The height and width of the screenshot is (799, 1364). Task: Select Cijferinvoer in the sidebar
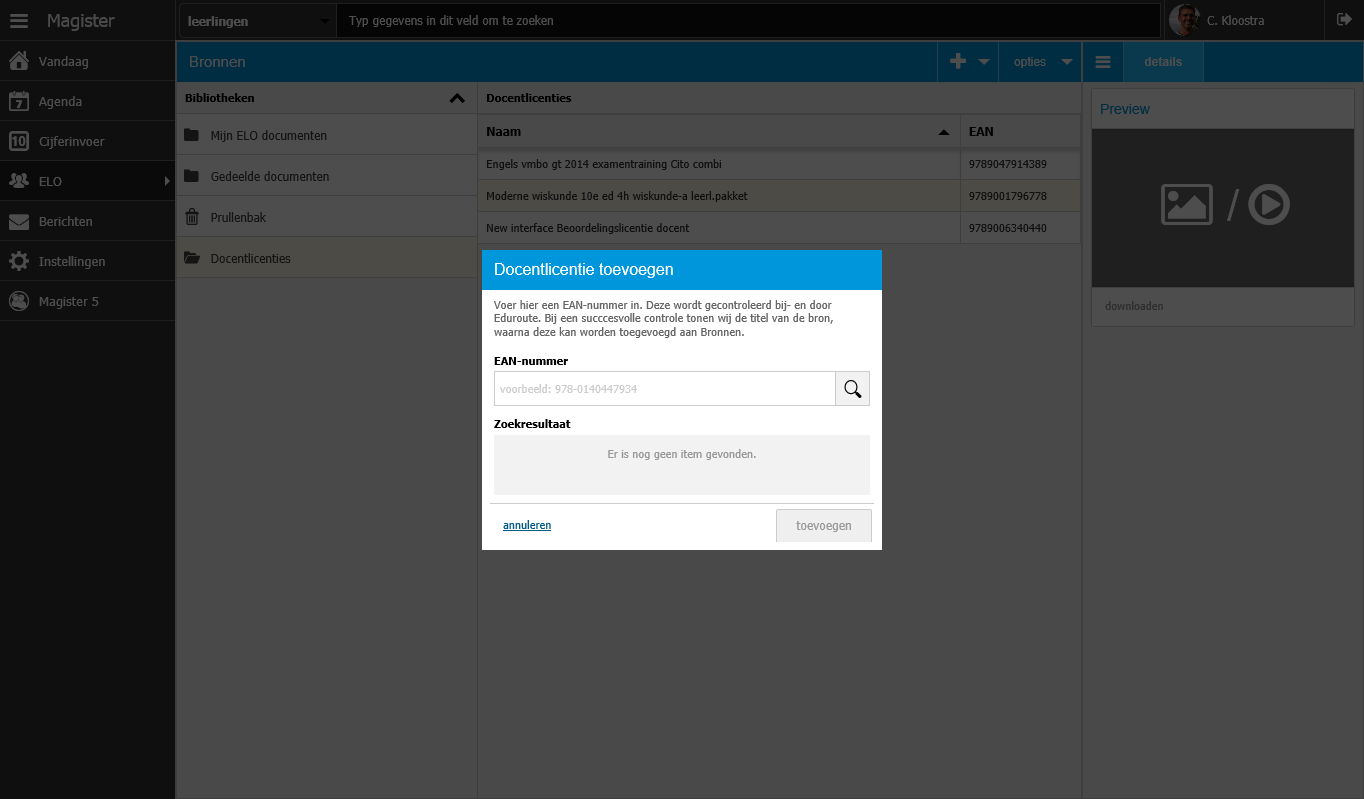pos(88,141)
